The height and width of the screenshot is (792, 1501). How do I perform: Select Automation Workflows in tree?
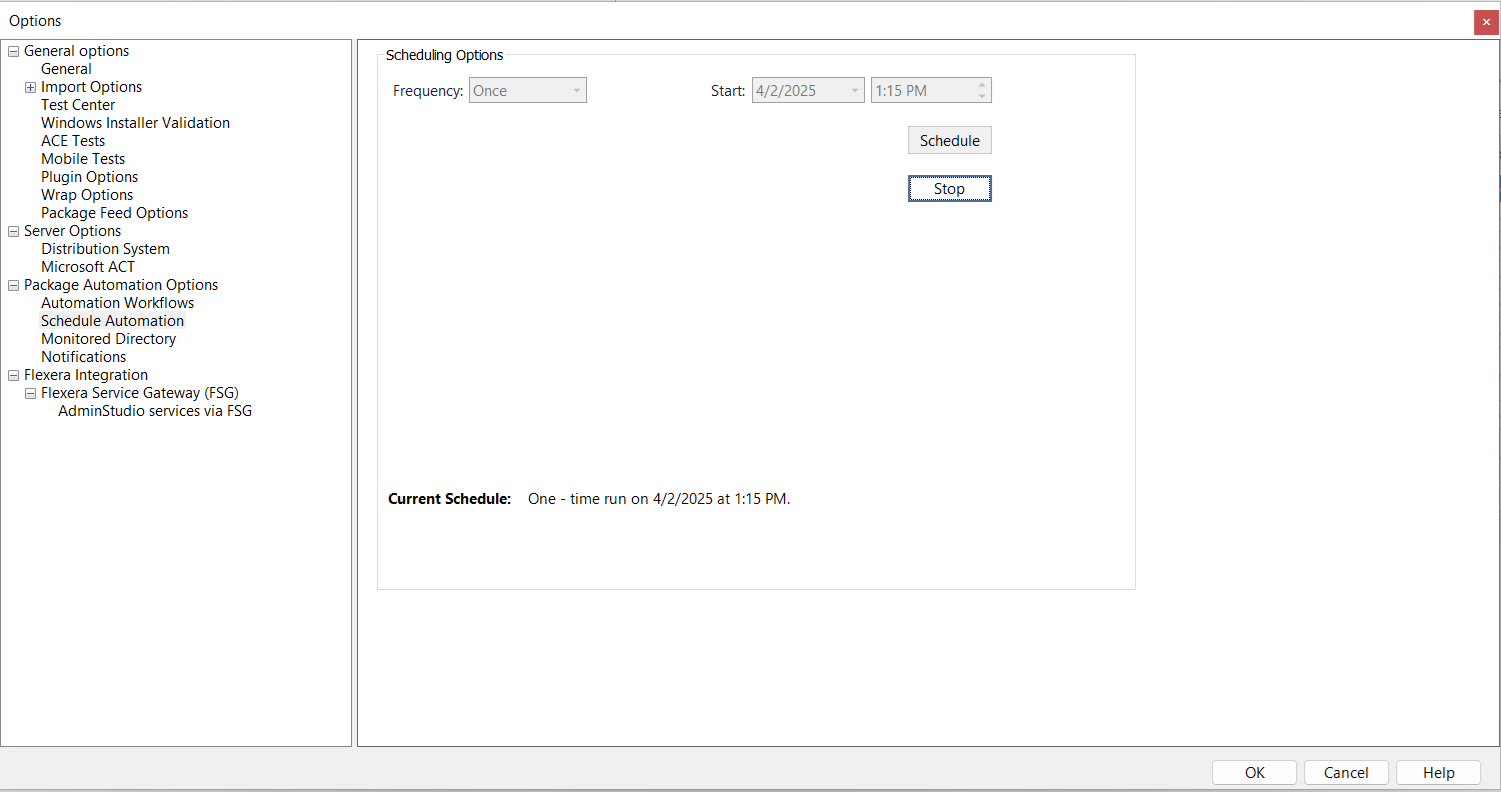click(x=117, y=303)
